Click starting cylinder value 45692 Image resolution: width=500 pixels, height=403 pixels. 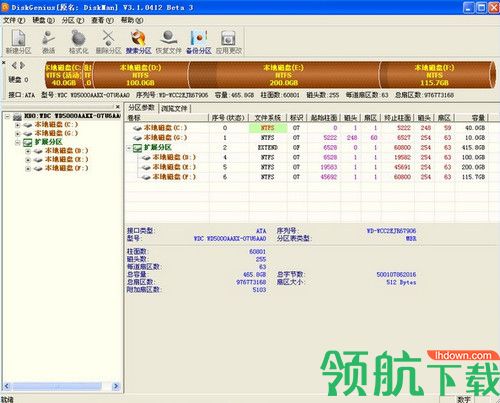(328, 177)
